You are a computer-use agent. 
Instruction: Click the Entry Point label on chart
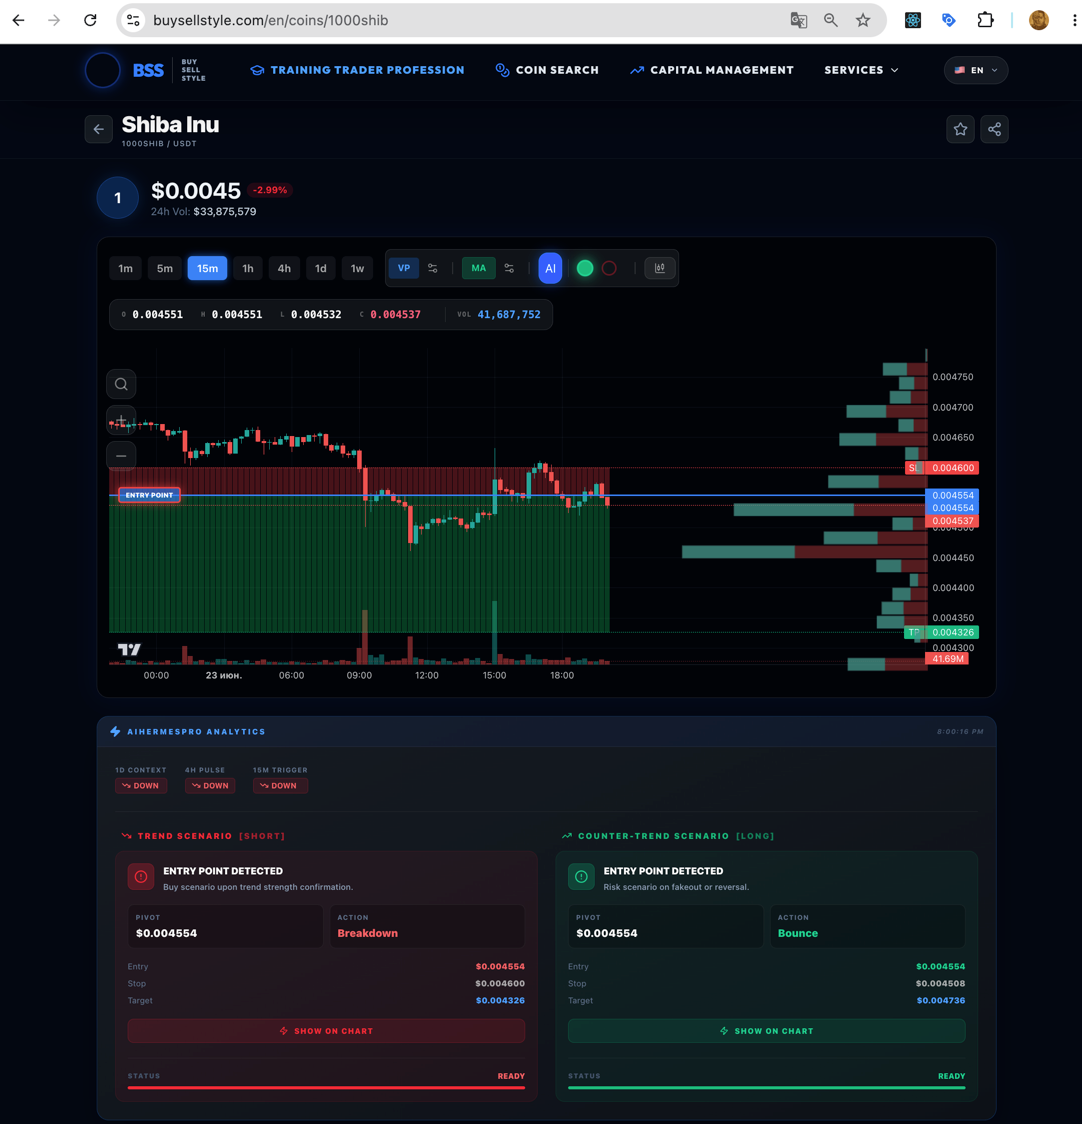tap(149, 495)
